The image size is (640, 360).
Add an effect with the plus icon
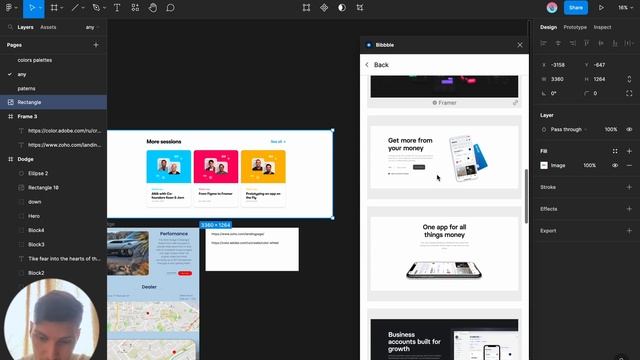pos(629,209)
